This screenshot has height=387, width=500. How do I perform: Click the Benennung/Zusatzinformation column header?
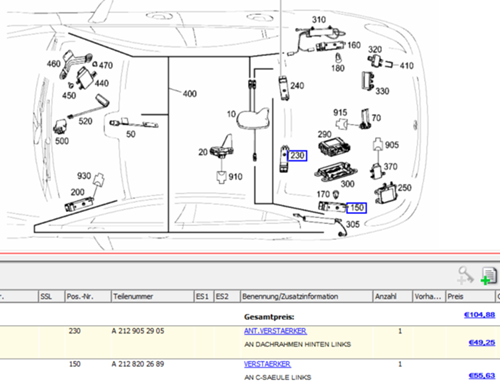(x=306, y=296)
